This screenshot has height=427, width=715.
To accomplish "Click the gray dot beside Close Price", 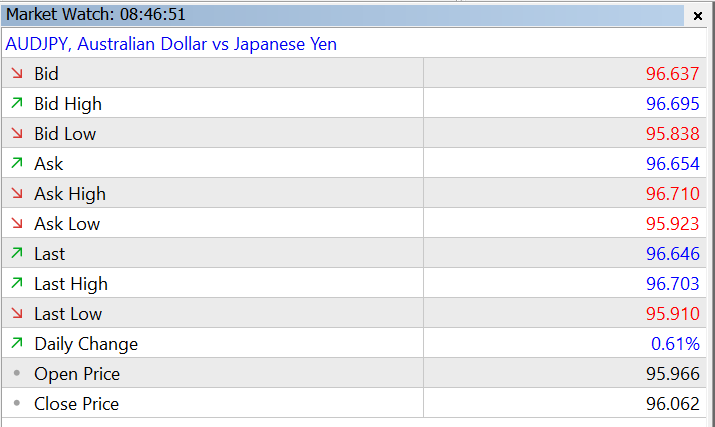I will [17, 403].
